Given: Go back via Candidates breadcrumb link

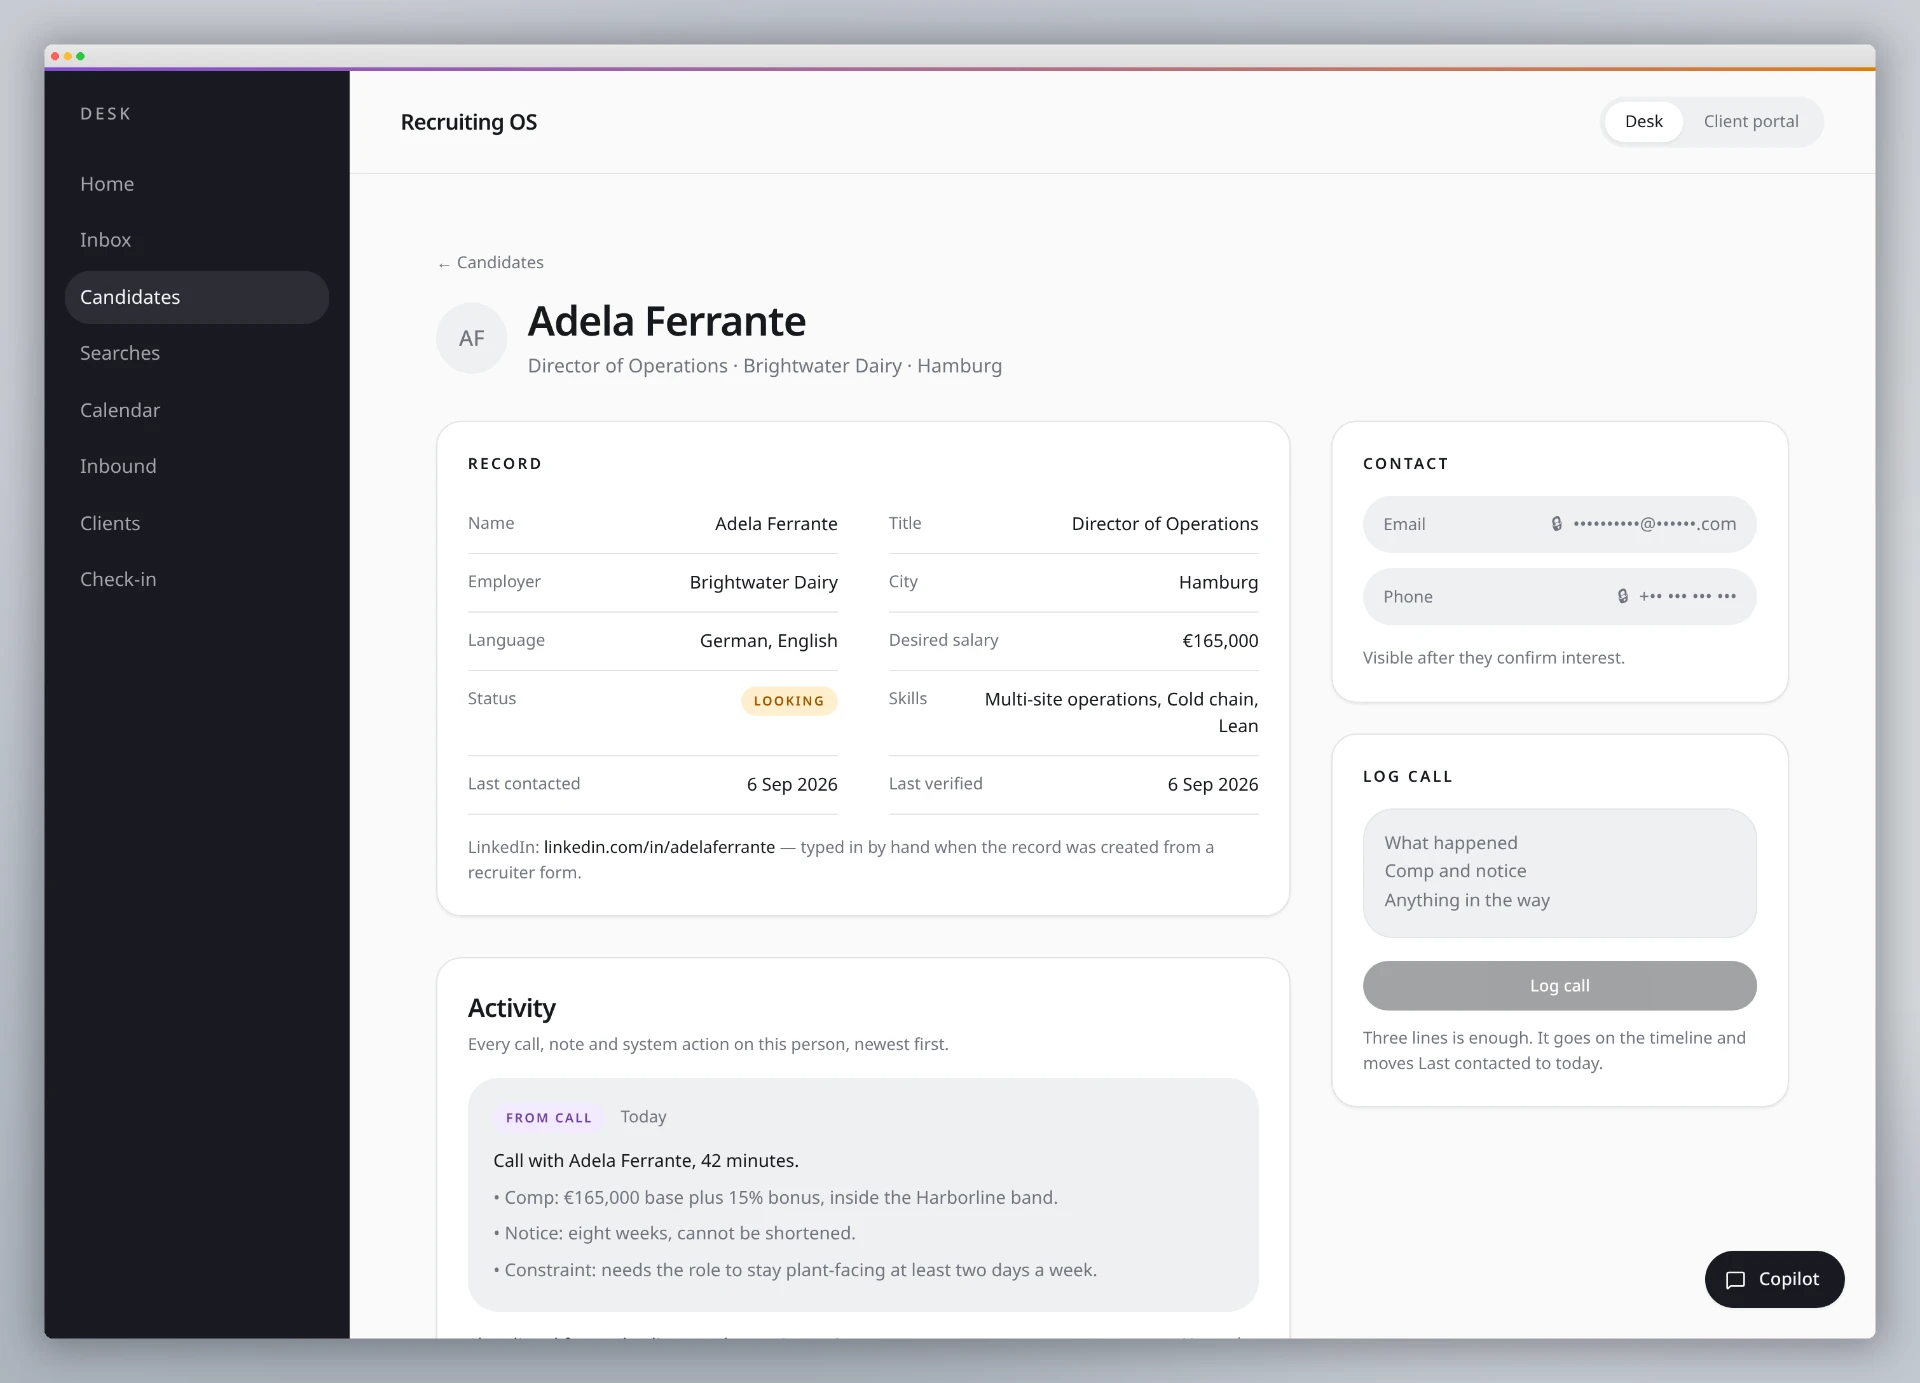Looking at the screenshot, I should click(x=491, y=262).
